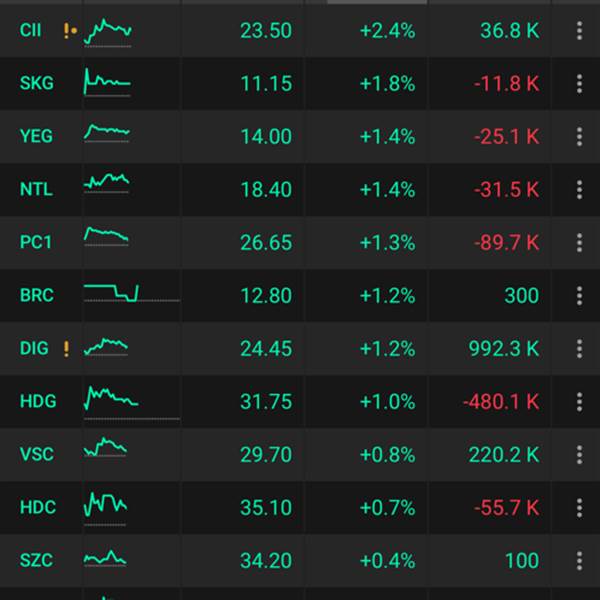Image resolution: width=600 pixels, height=600 pixels.
Task: Click the PC1 price 26.65
Action: point(266,243)
